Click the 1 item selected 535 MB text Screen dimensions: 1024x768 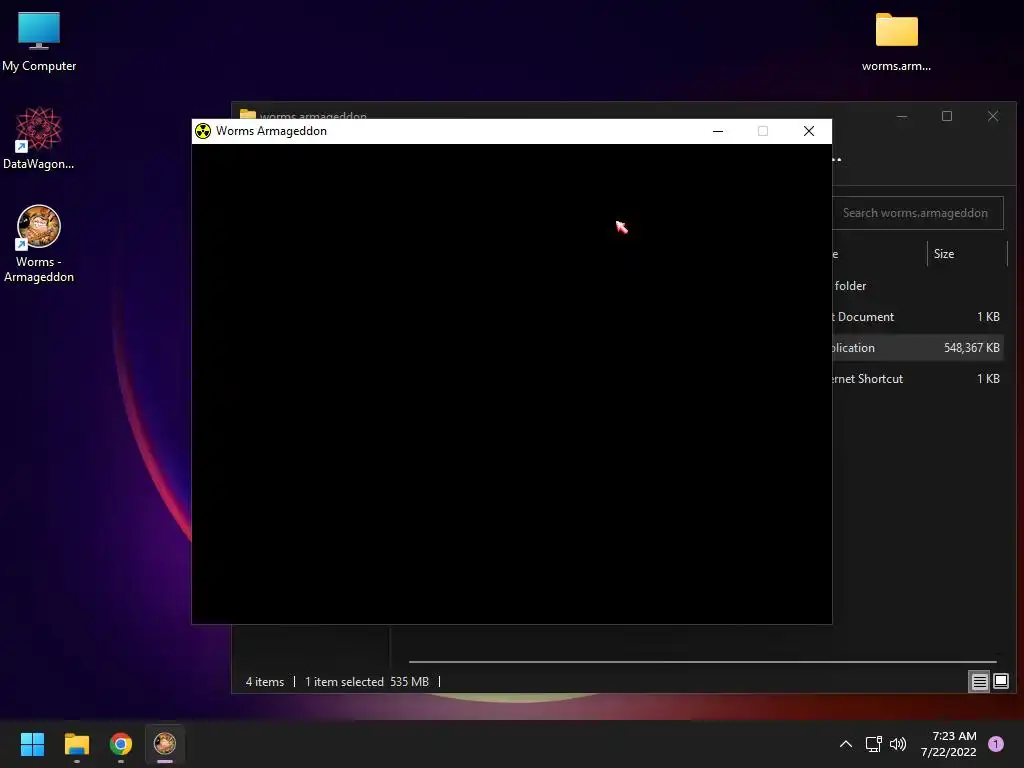click(367, 682)
